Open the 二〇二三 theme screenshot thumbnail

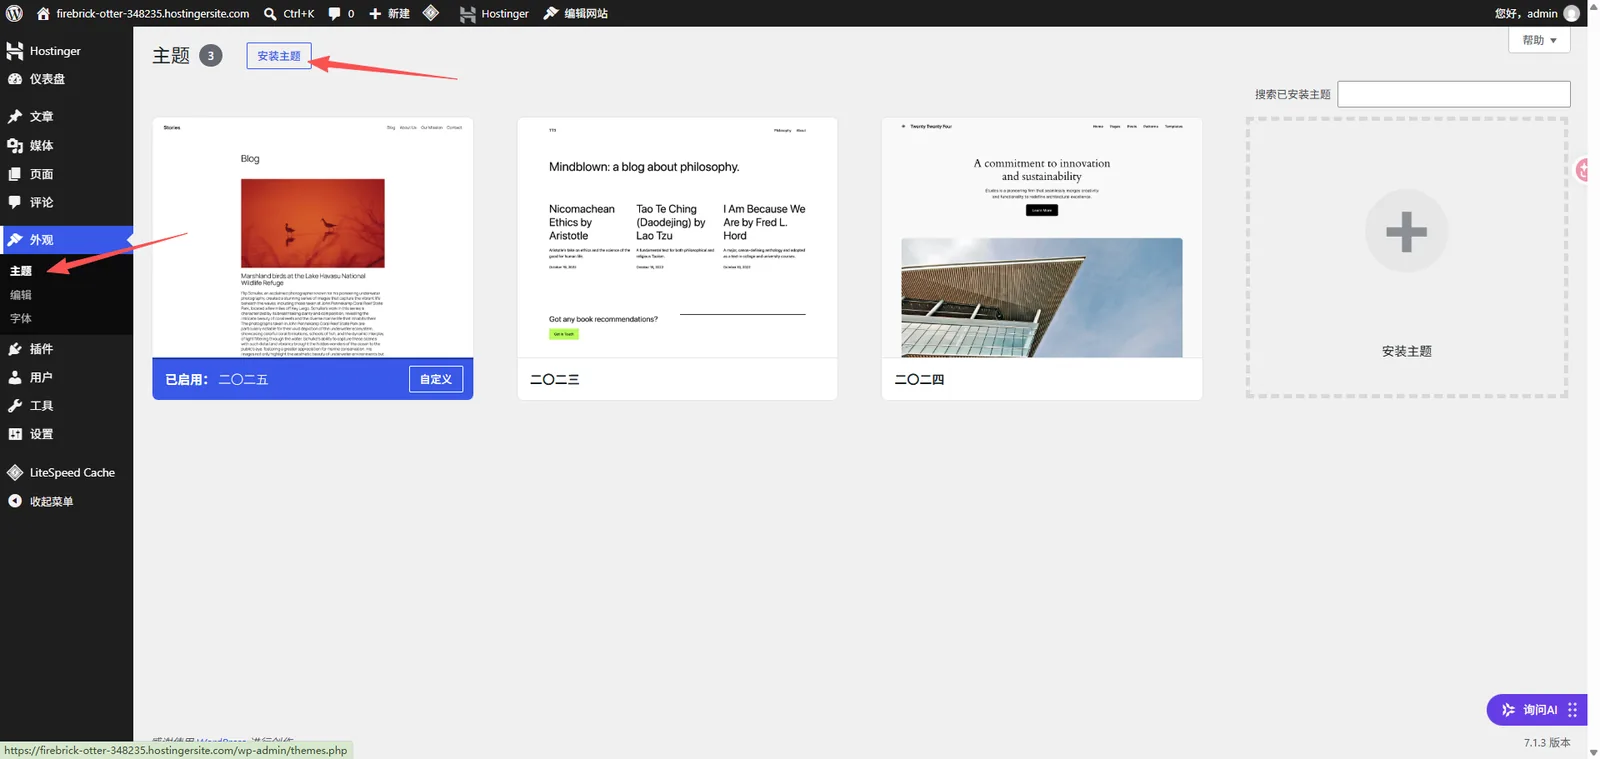(677, 238)
